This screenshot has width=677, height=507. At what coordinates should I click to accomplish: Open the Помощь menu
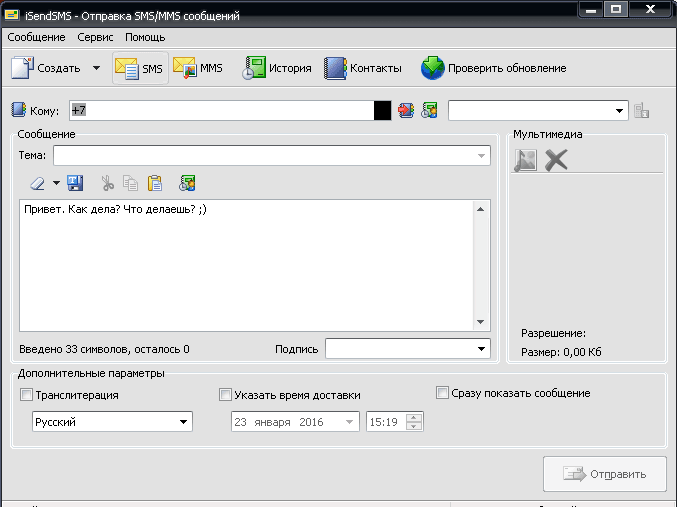click(145, 38)
